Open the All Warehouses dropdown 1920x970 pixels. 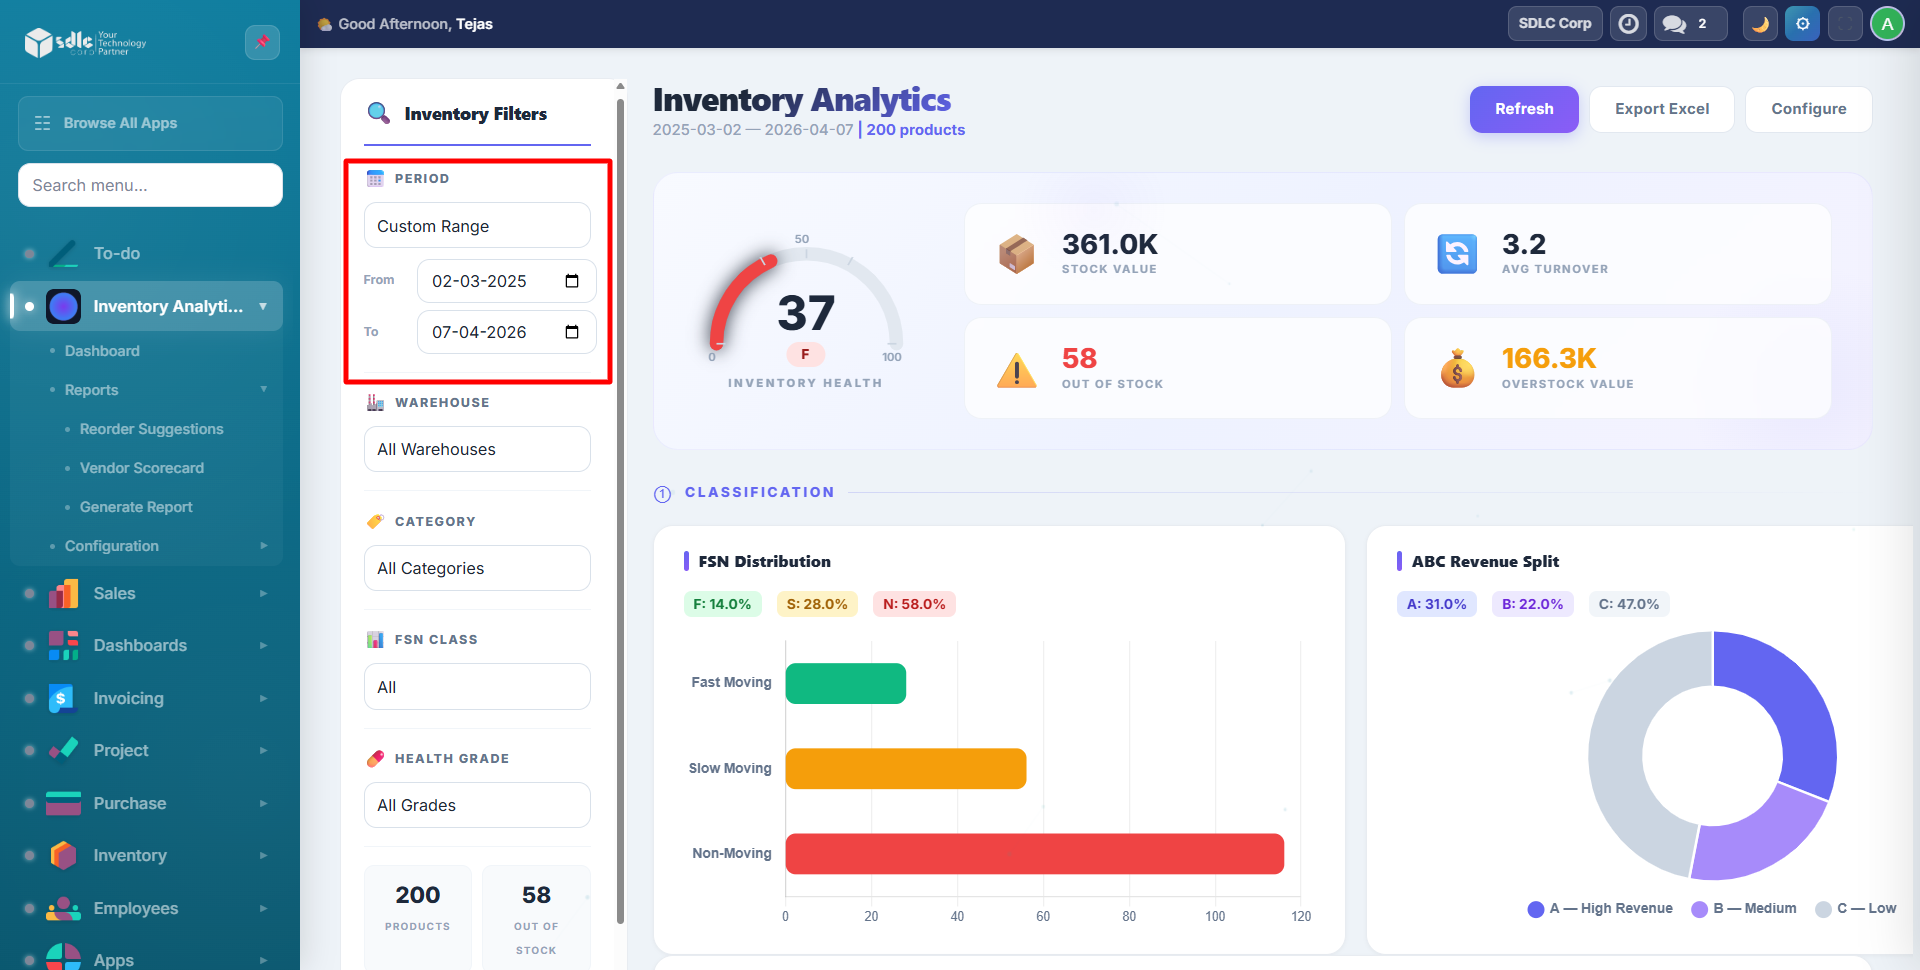coord(477,449)
